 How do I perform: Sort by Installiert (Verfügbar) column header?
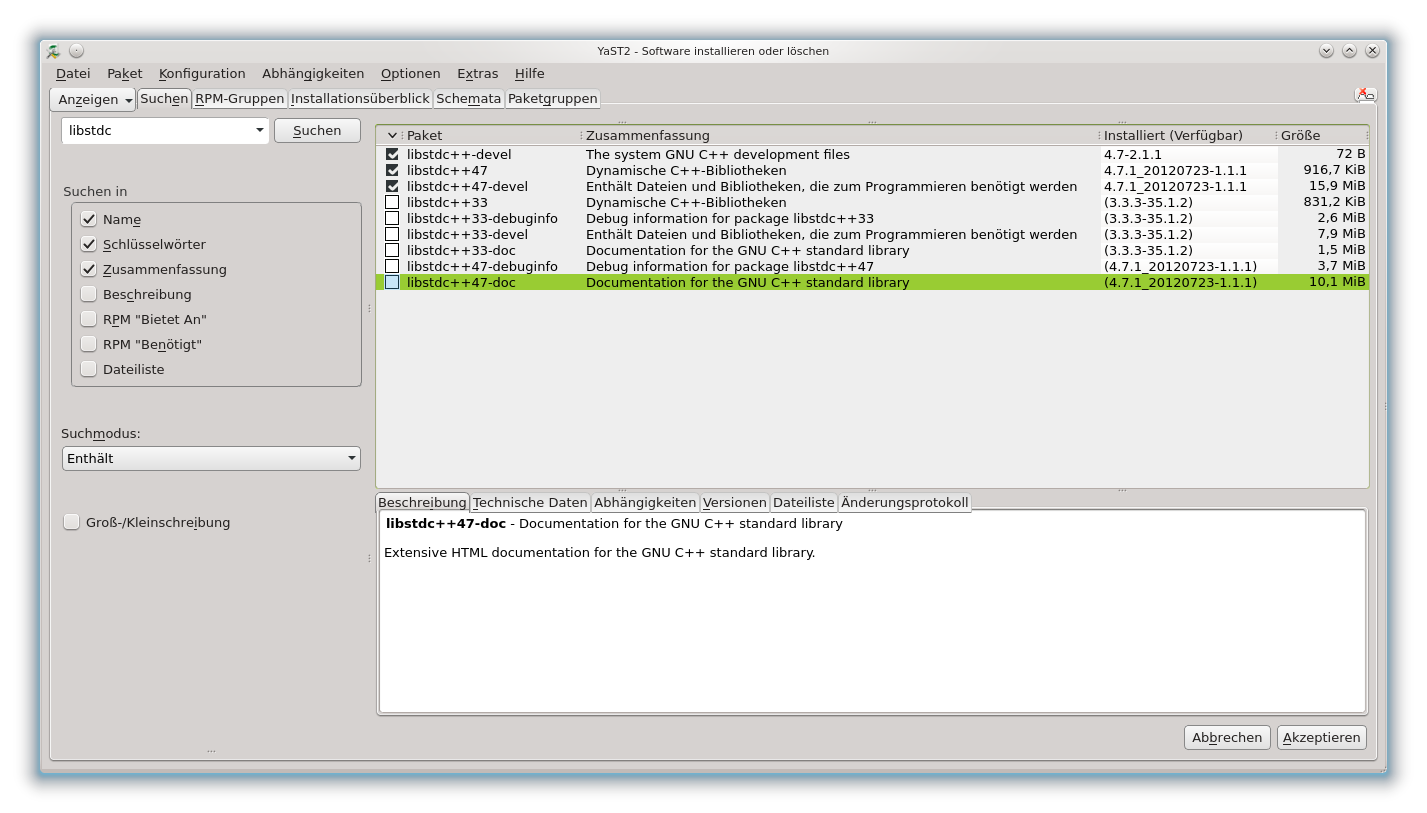[1187, 135]
